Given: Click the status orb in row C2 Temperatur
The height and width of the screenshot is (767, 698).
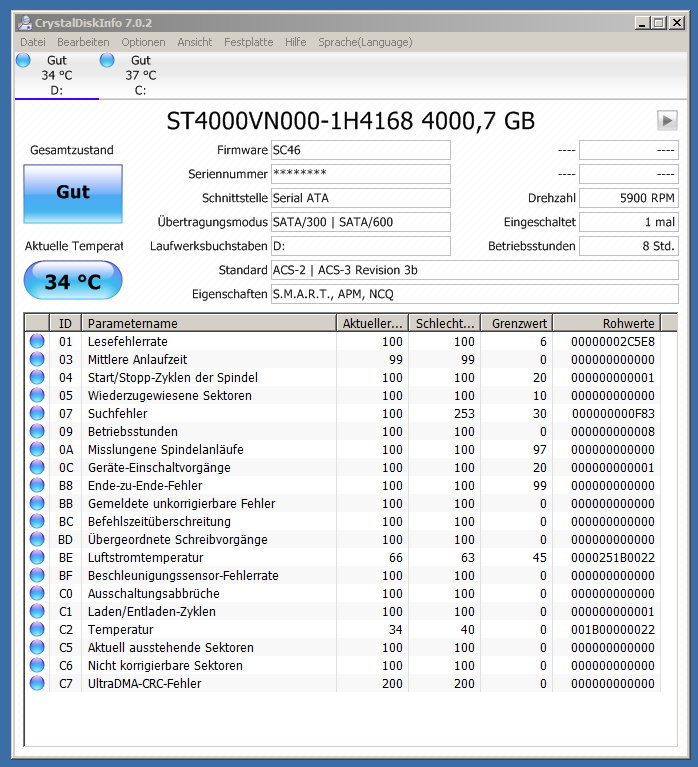Looking at the screenshot, I should 37,629.
